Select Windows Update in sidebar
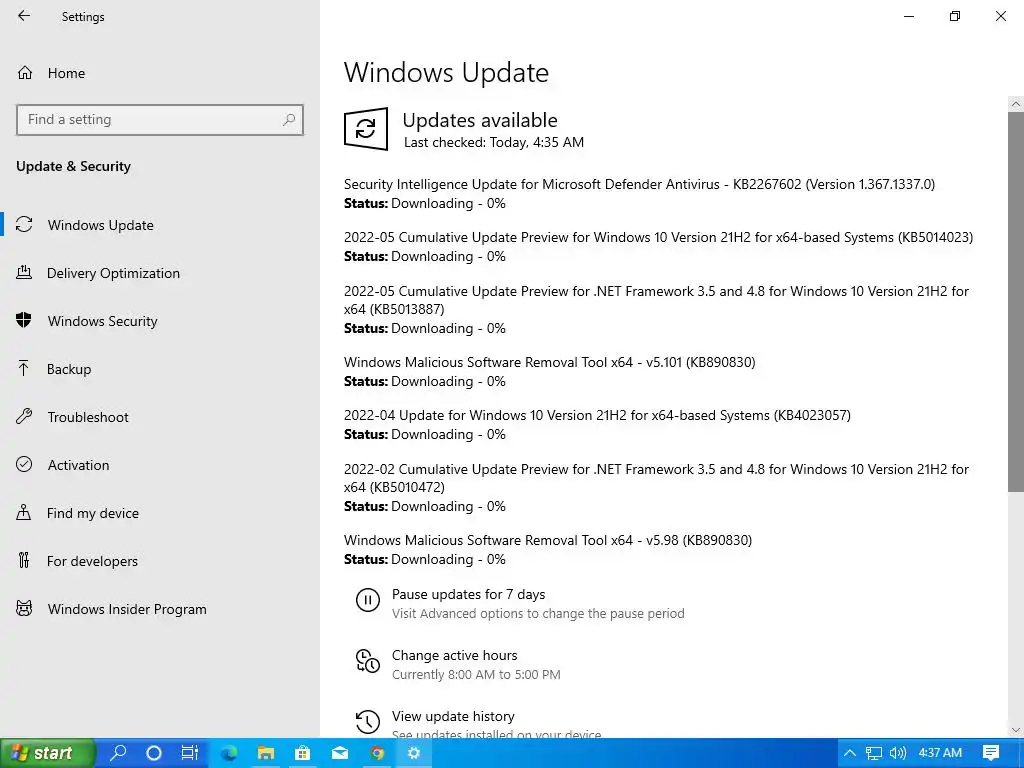 click(101, 225)
